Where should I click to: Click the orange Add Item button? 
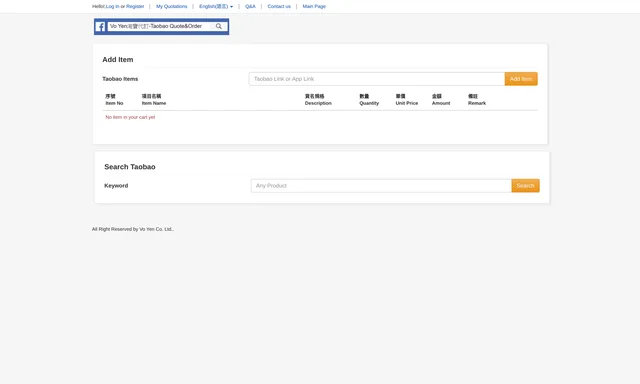(521, 79)
